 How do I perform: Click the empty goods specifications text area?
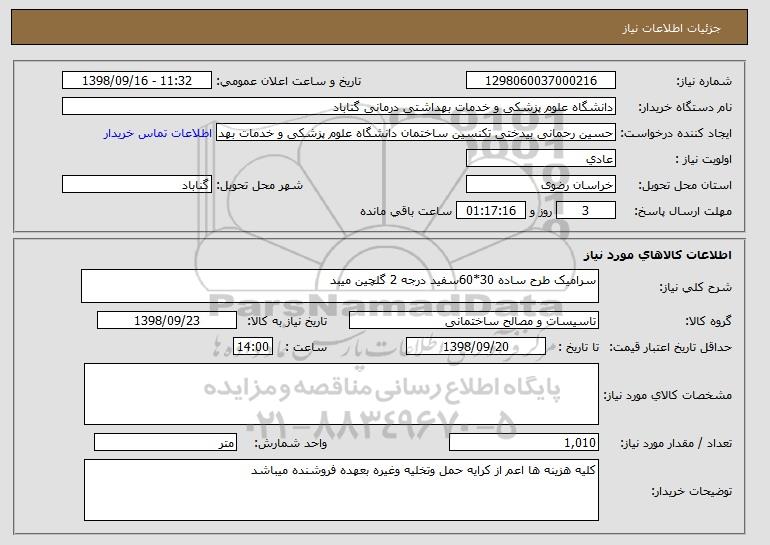[x=341, y=394]
